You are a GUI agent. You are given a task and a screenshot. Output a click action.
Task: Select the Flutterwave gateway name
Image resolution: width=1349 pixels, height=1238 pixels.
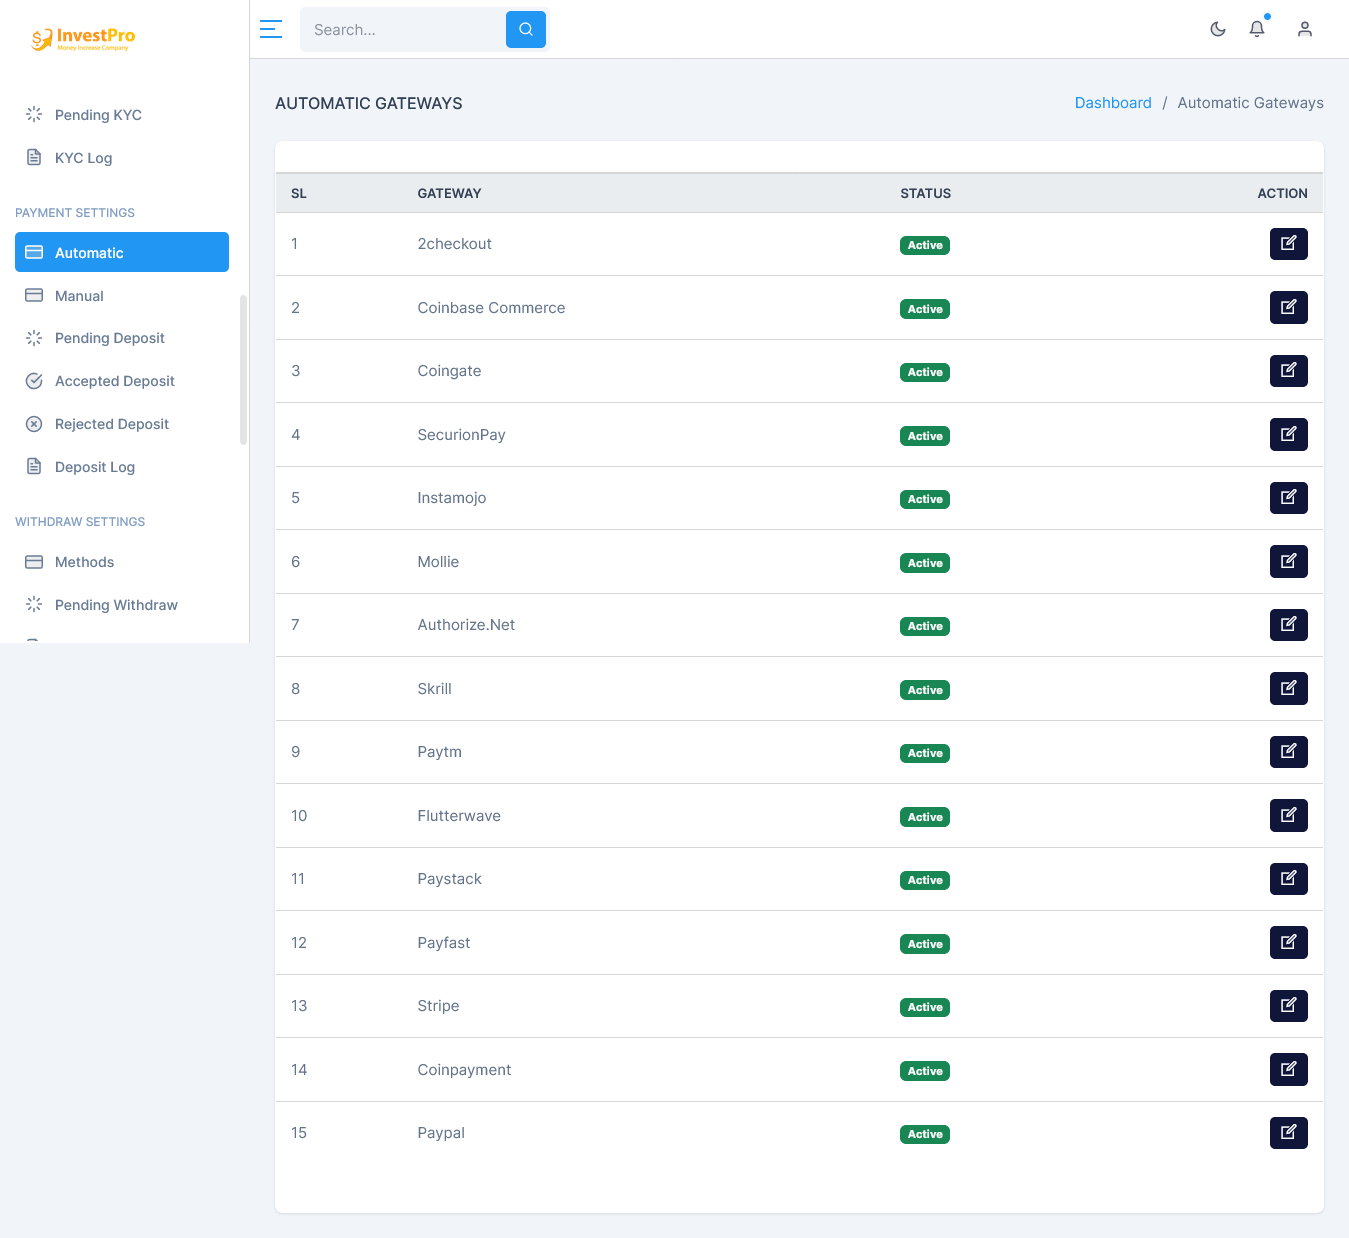pos(459,816)
